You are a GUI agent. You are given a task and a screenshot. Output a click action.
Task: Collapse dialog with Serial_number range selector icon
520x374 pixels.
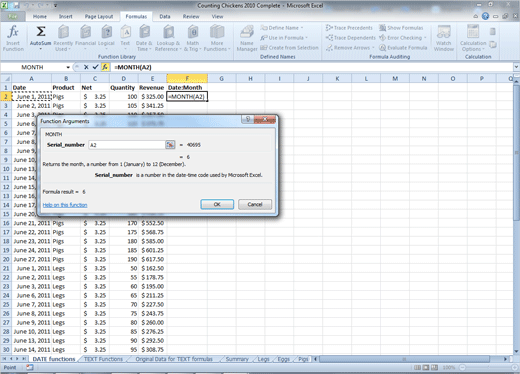tap(170, 145)
